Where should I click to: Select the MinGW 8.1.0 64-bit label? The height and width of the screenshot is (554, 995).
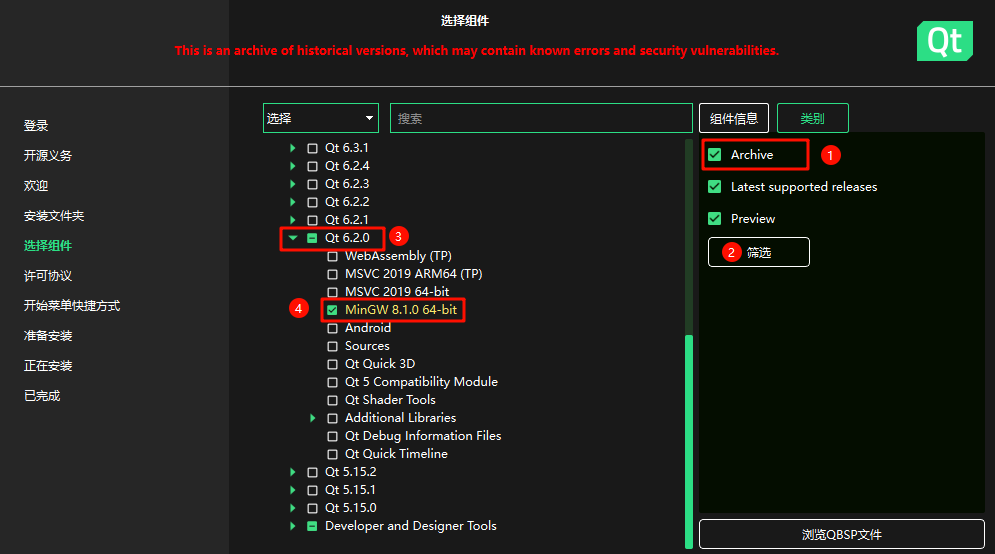click(x=401, y=310)
